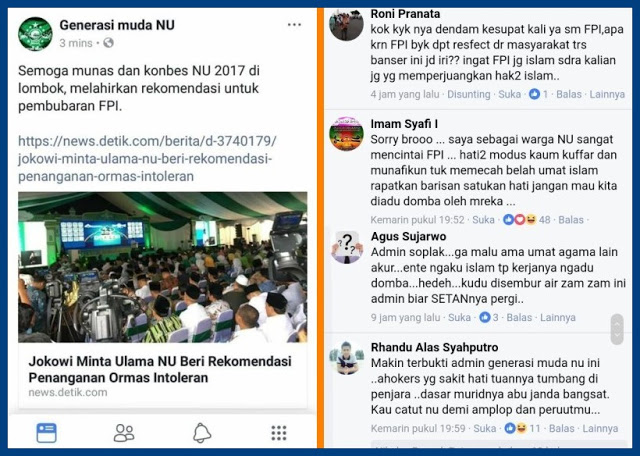Open Lainnya options on Roni Pranata's comment
Image resolution: width=640 pixels, height=456 pixels.
(607, 94)
